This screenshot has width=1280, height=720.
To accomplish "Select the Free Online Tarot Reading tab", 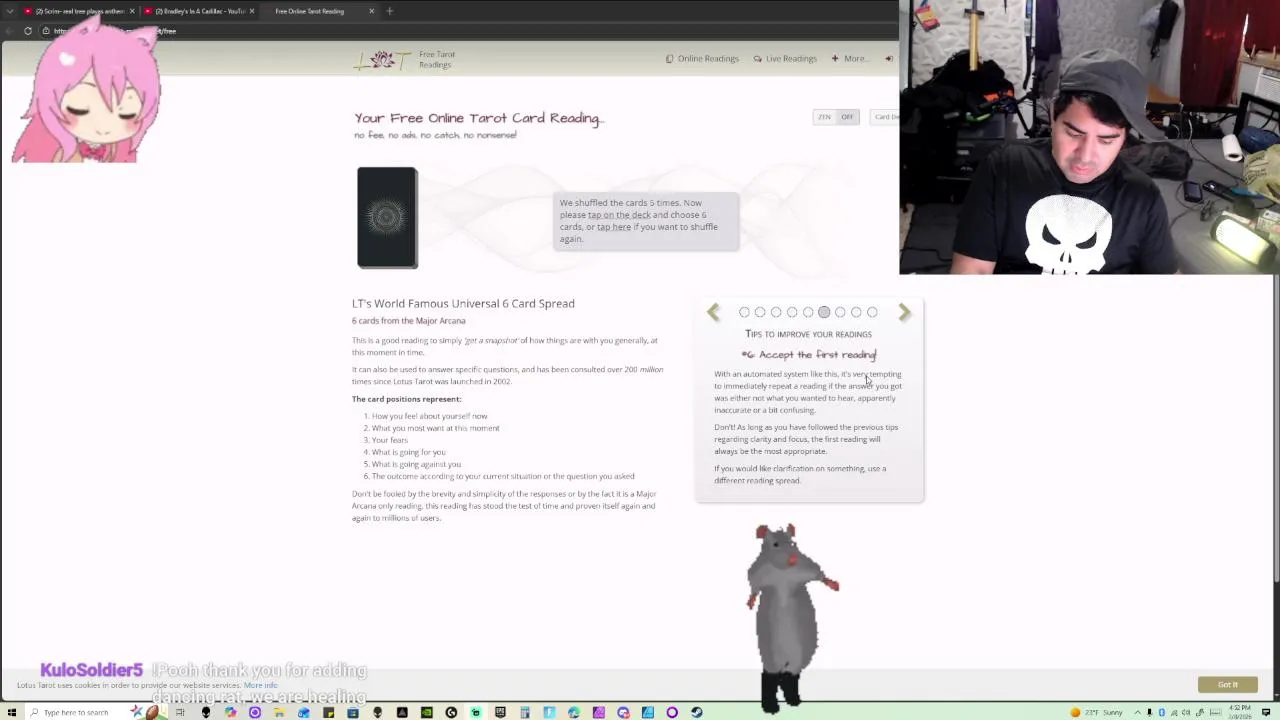I will pyautogui.click(x=318, y=11).
